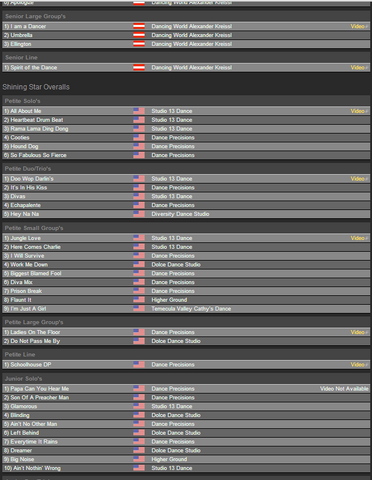Click US flag beside Hey Na Na
The width and height of the screenshot is (372, 480).
click(x=139, y=214)
